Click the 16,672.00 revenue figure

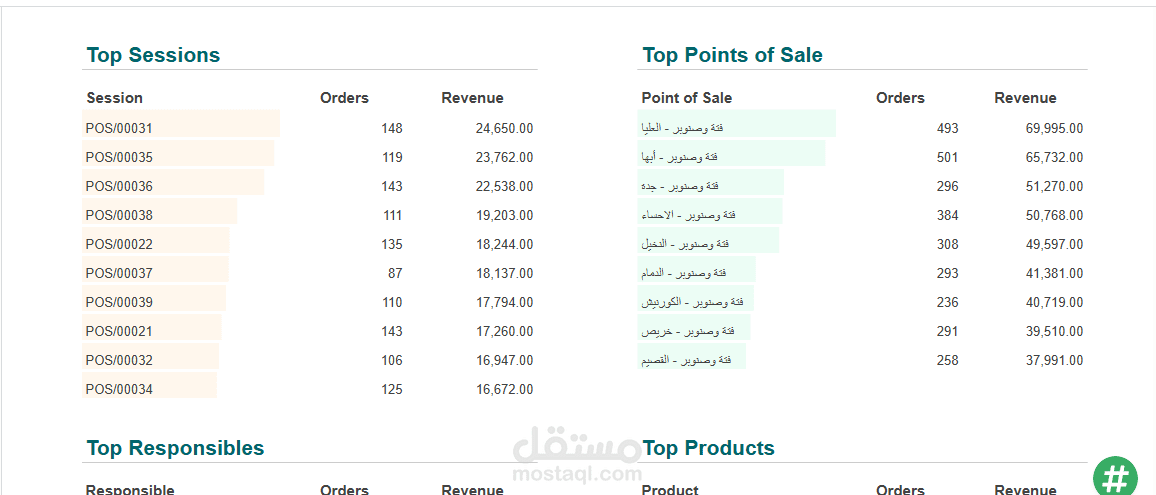[504, 389]
